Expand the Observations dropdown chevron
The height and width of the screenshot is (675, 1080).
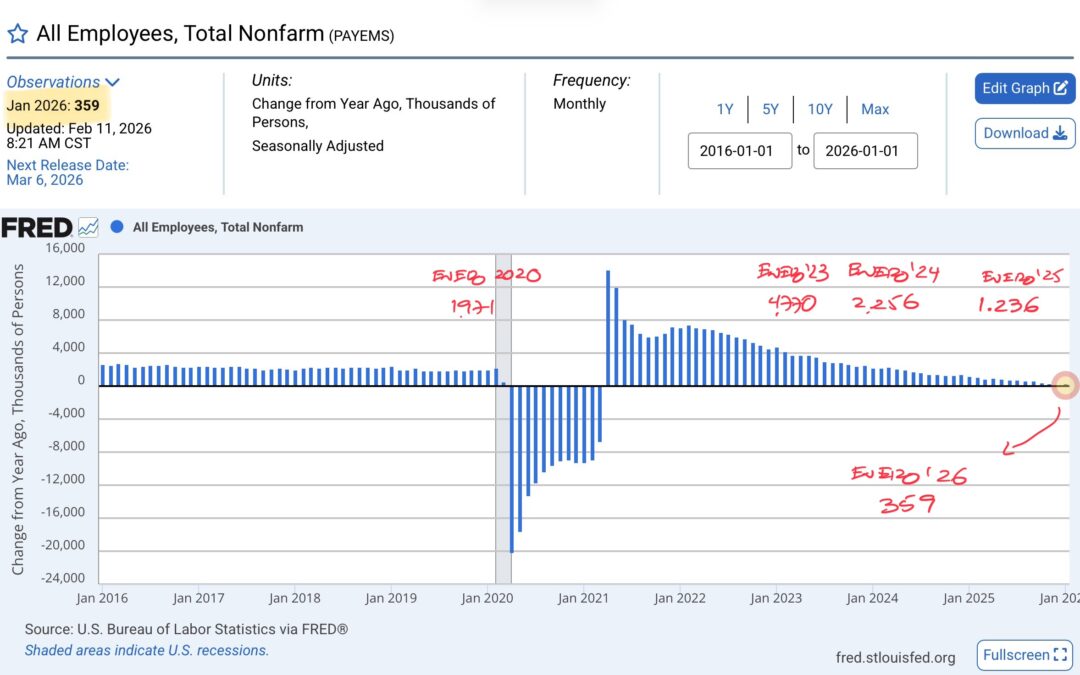tap(112, 82)
